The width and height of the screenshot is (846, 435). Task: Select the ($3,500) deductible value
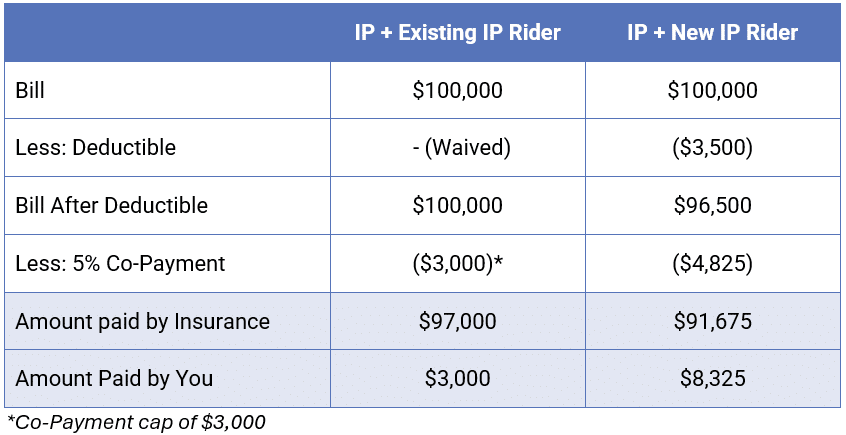pyautogui.click(x=712, y=148)
